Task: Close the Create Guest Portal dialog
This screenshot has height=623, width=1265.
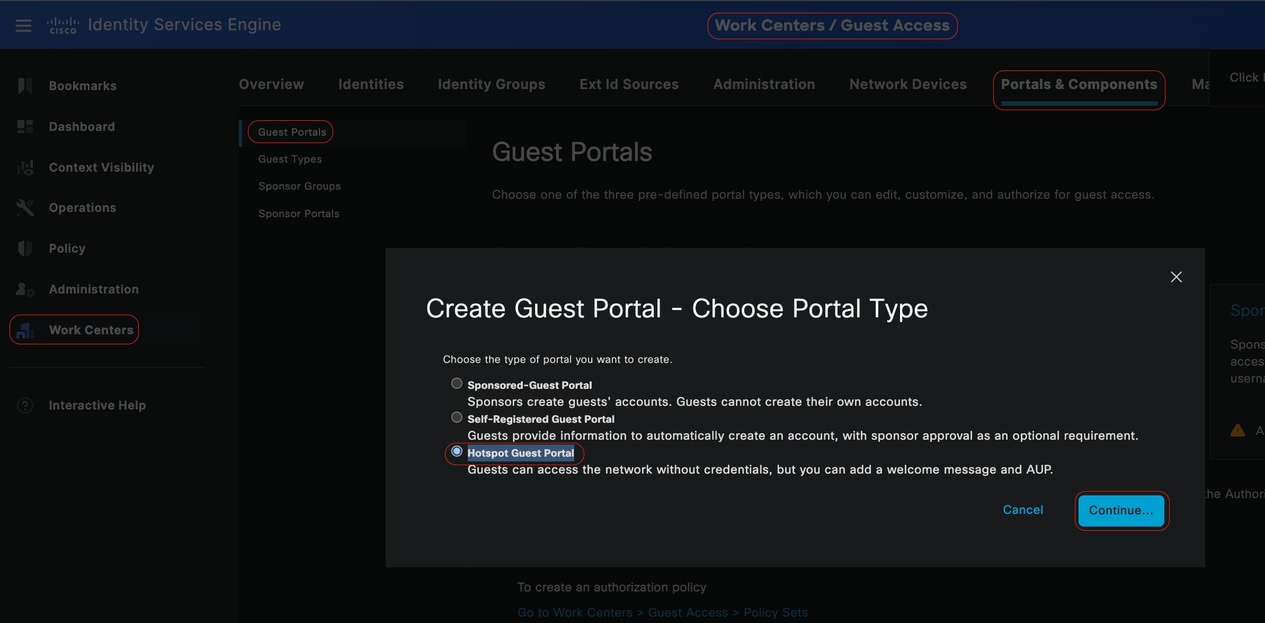Action: (1176, 277)
